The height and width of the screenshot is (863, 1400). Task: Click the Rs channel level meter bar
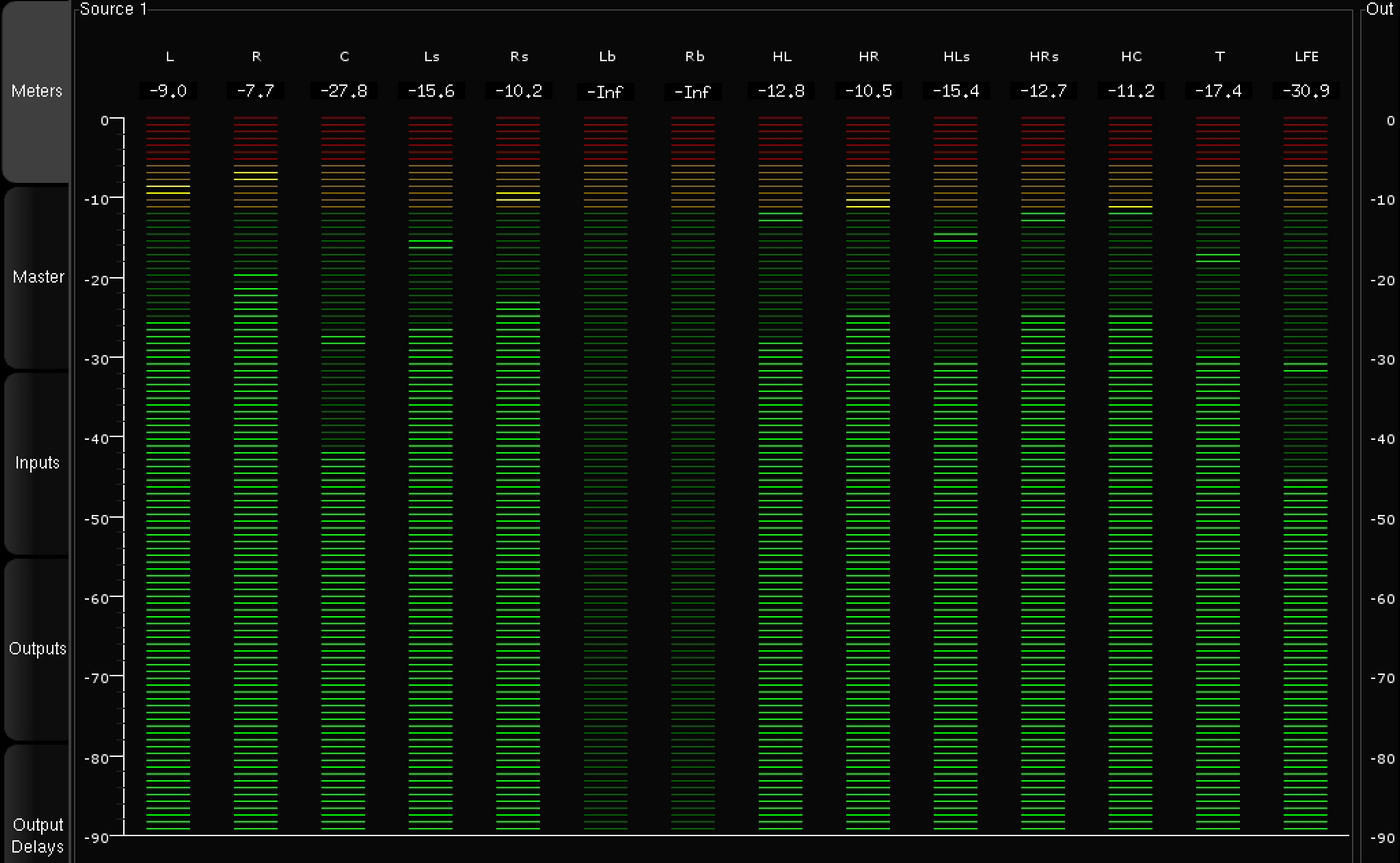coord(518,500)
